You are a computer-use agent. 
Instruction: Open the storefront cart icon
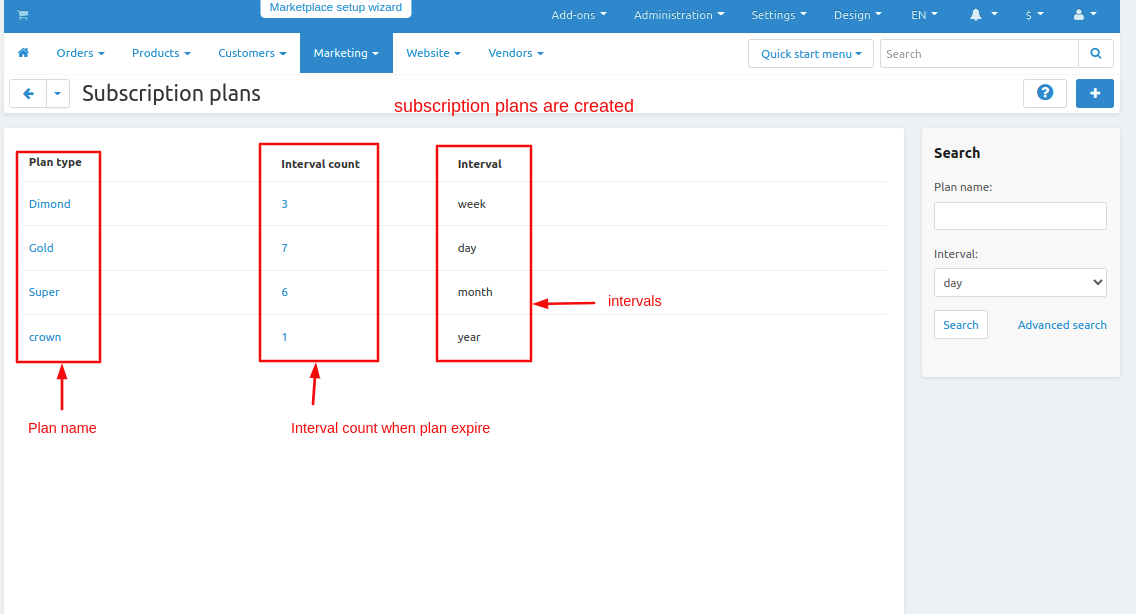[23, 14]
